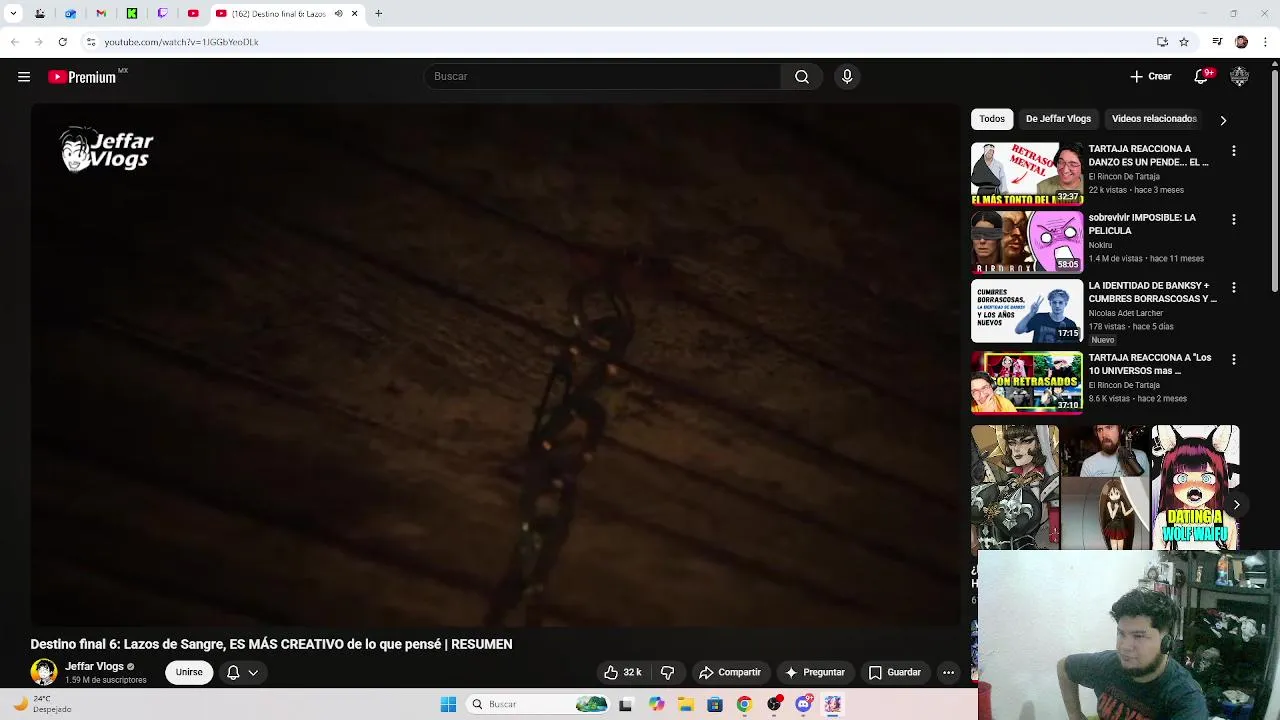Screen dimensions: 1280x720
Task: Click the browser address bar URL
Action: tap(181, 42)
